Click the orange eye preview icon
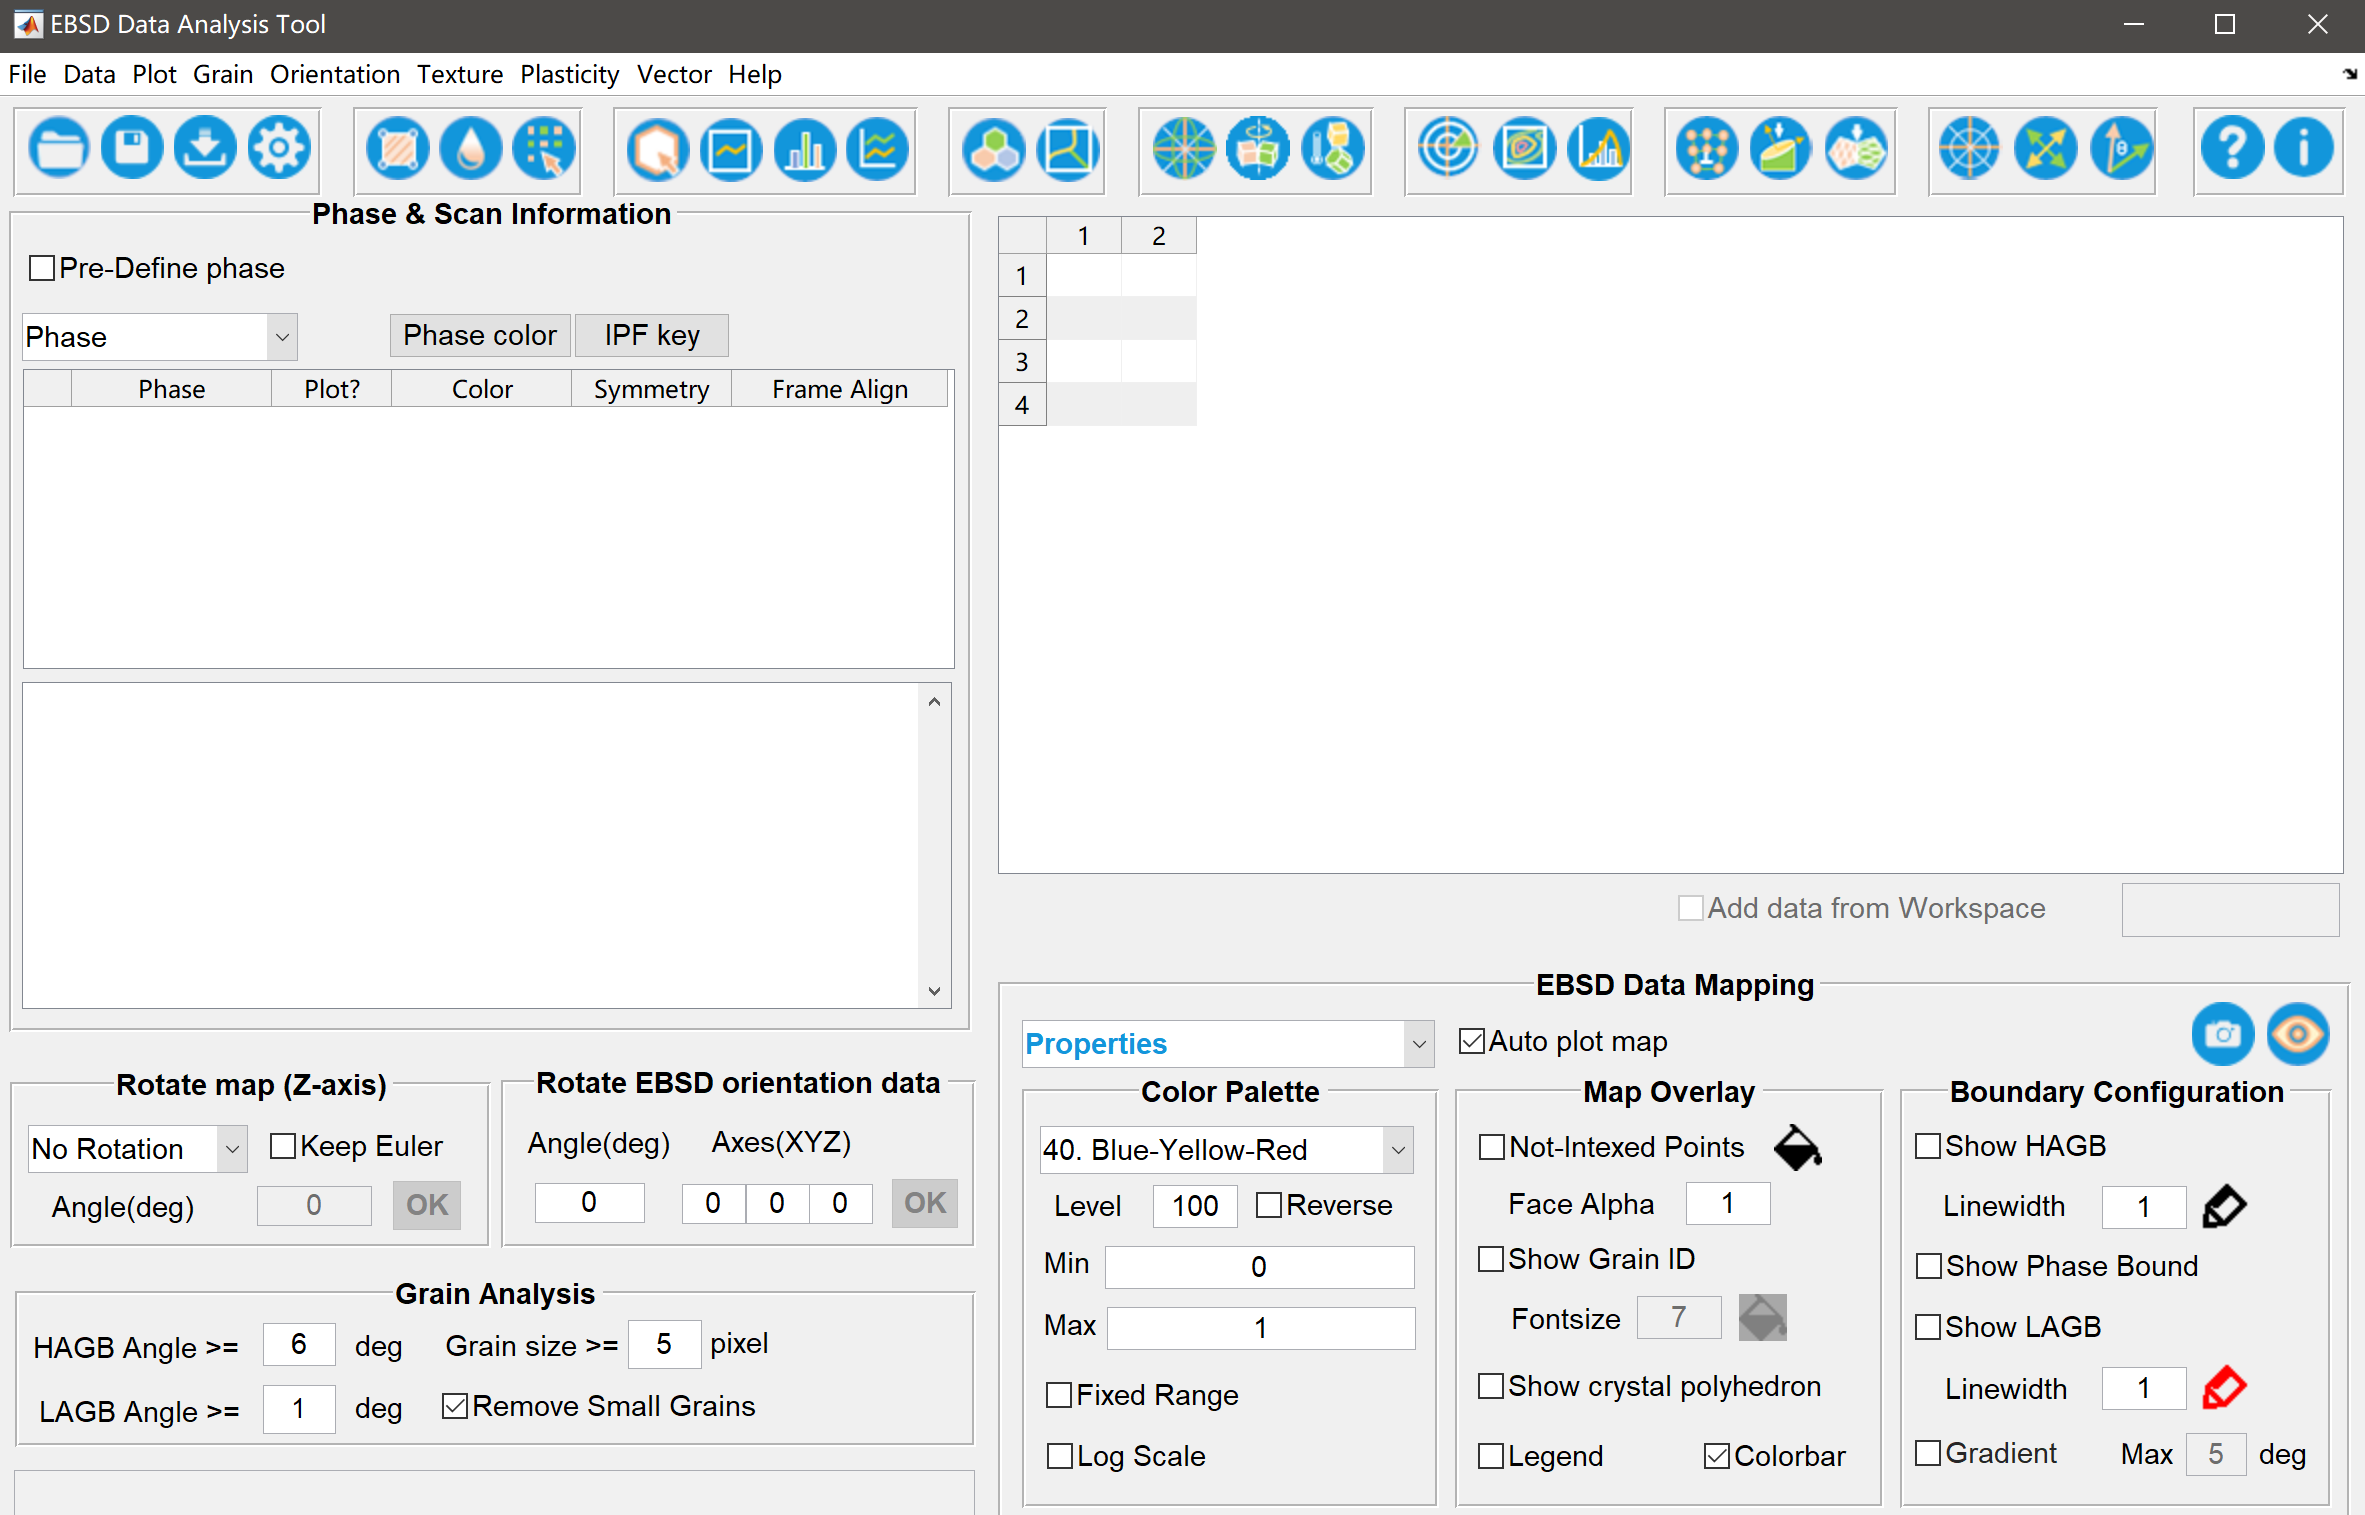Viewport: 2365px width, 1515px height. point(2297,1034)
